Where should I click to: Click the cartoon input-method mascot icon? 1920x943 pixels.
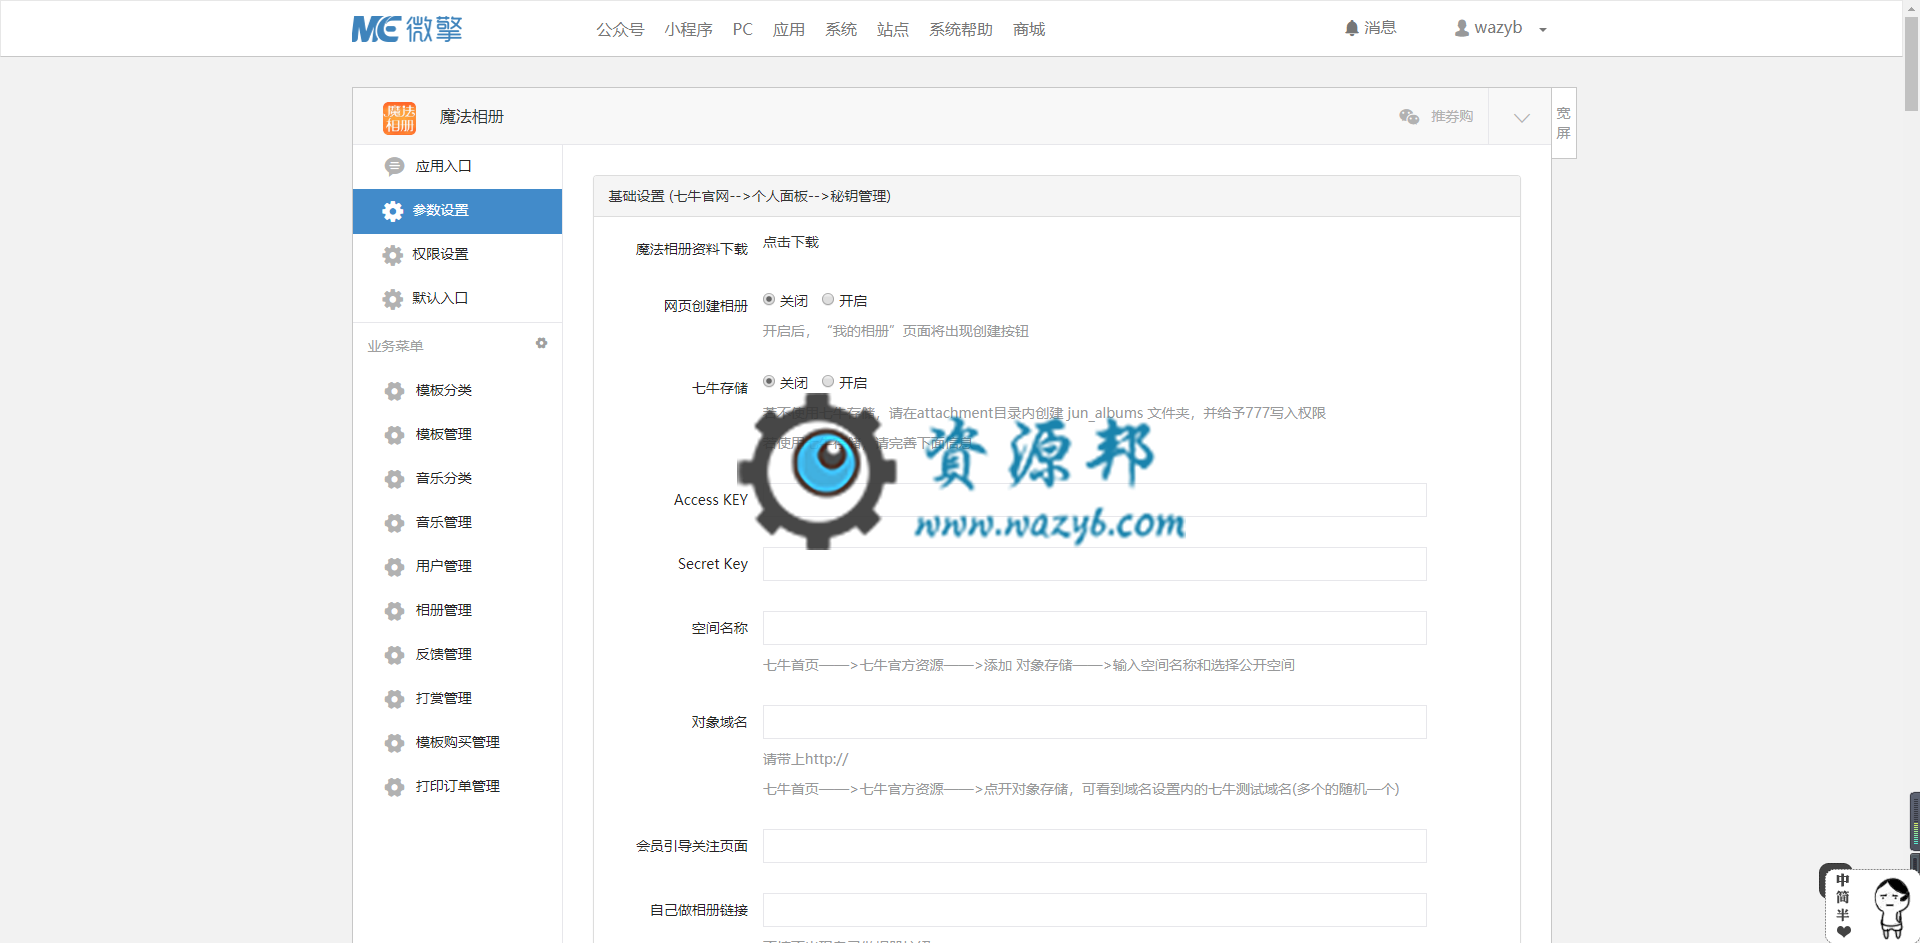tap(1890, 908)
